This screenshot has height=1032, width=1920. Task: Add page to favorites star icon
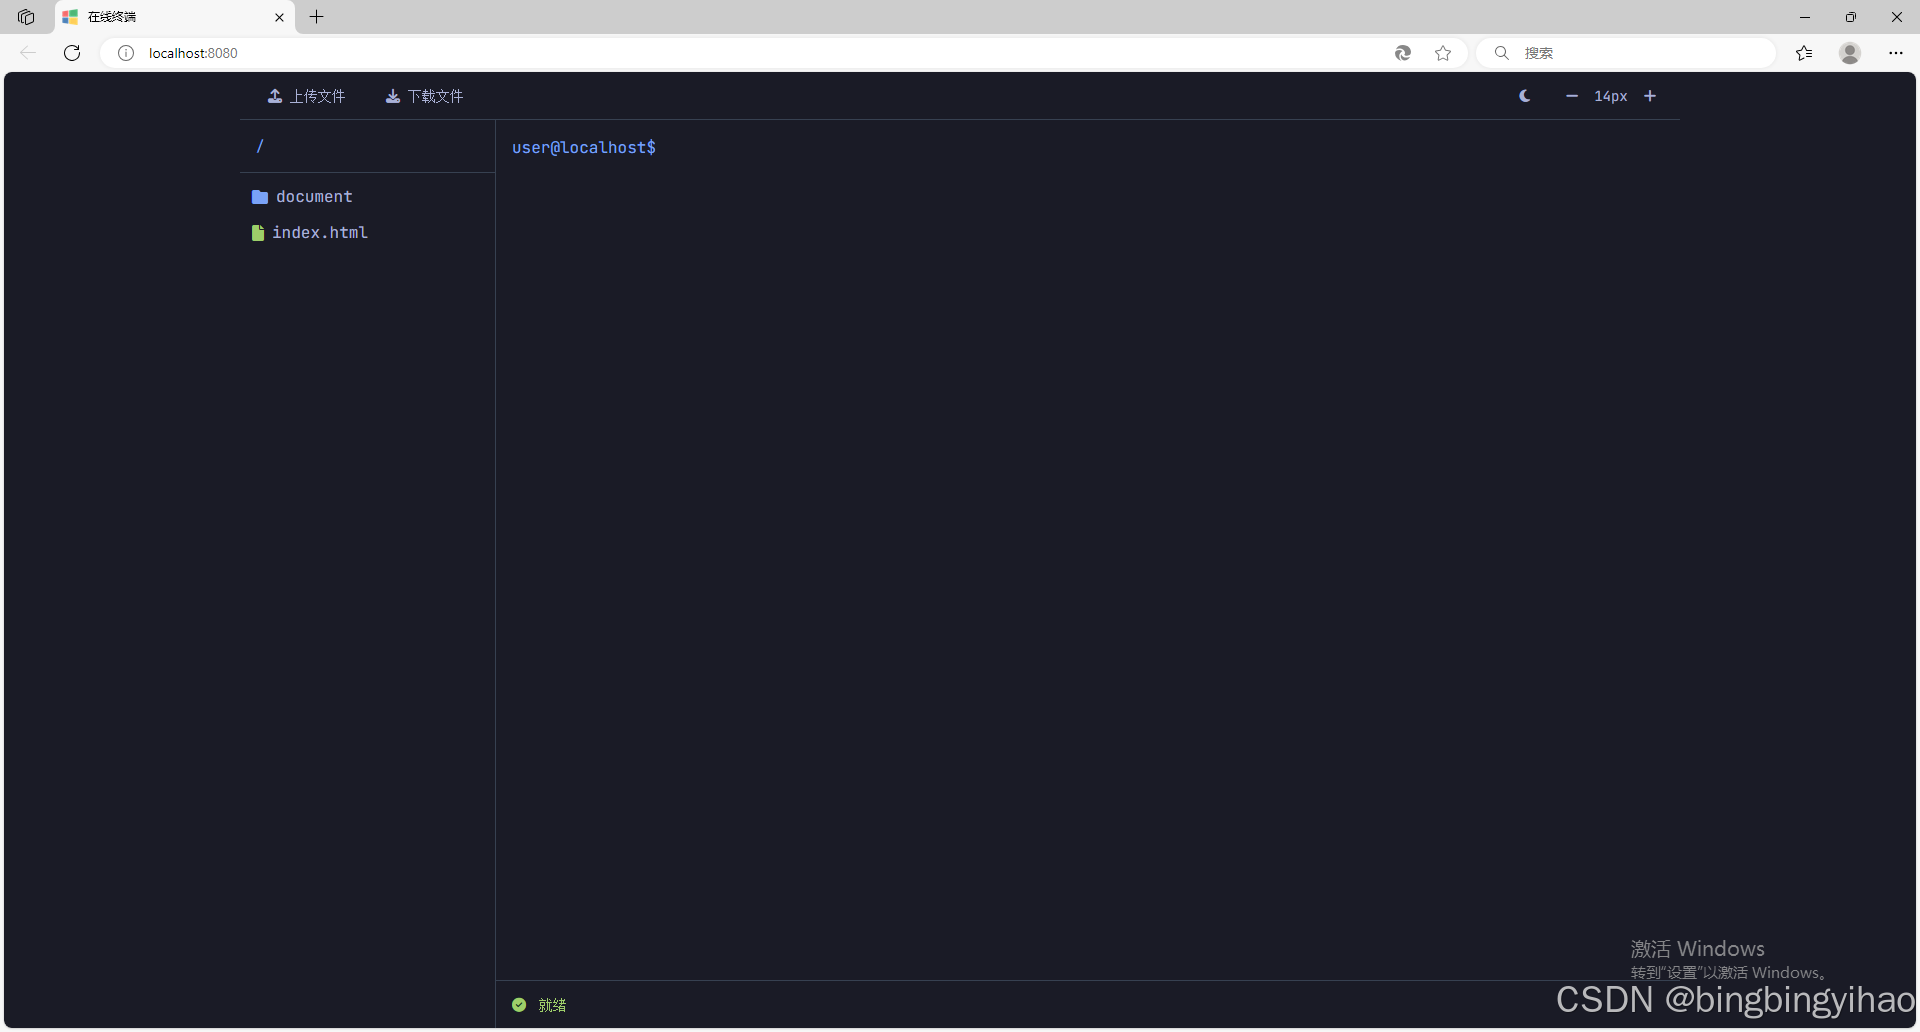click(1443, 53)
